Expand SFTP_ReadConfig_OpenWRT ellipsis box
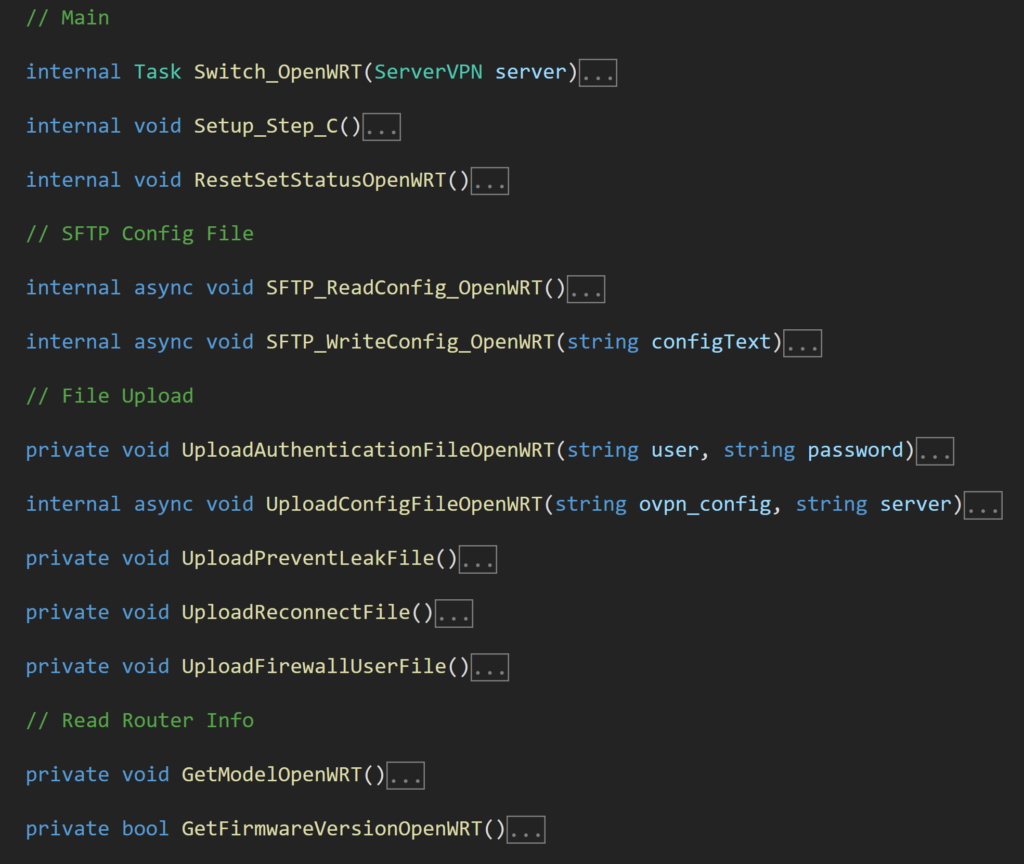 [x=586, y=289]
